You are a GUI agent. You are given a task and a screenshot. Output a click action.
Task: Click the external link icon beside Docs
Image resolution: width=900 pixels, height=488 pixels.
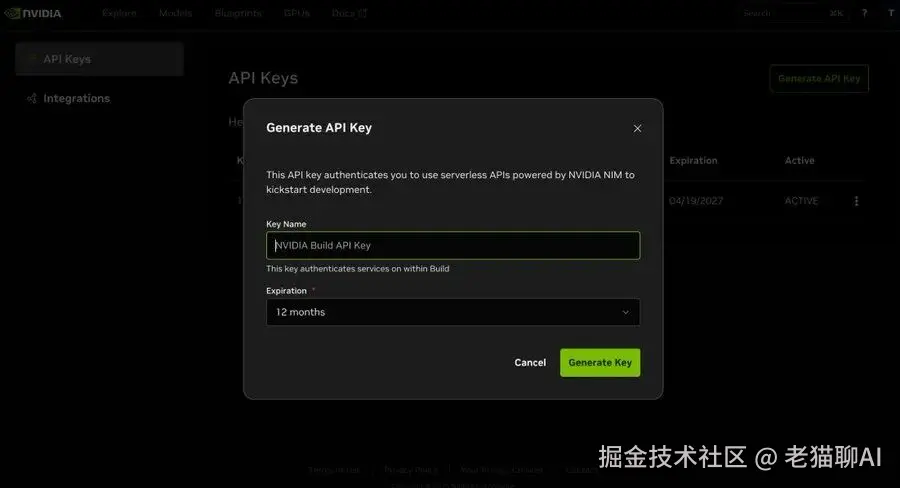363,13
